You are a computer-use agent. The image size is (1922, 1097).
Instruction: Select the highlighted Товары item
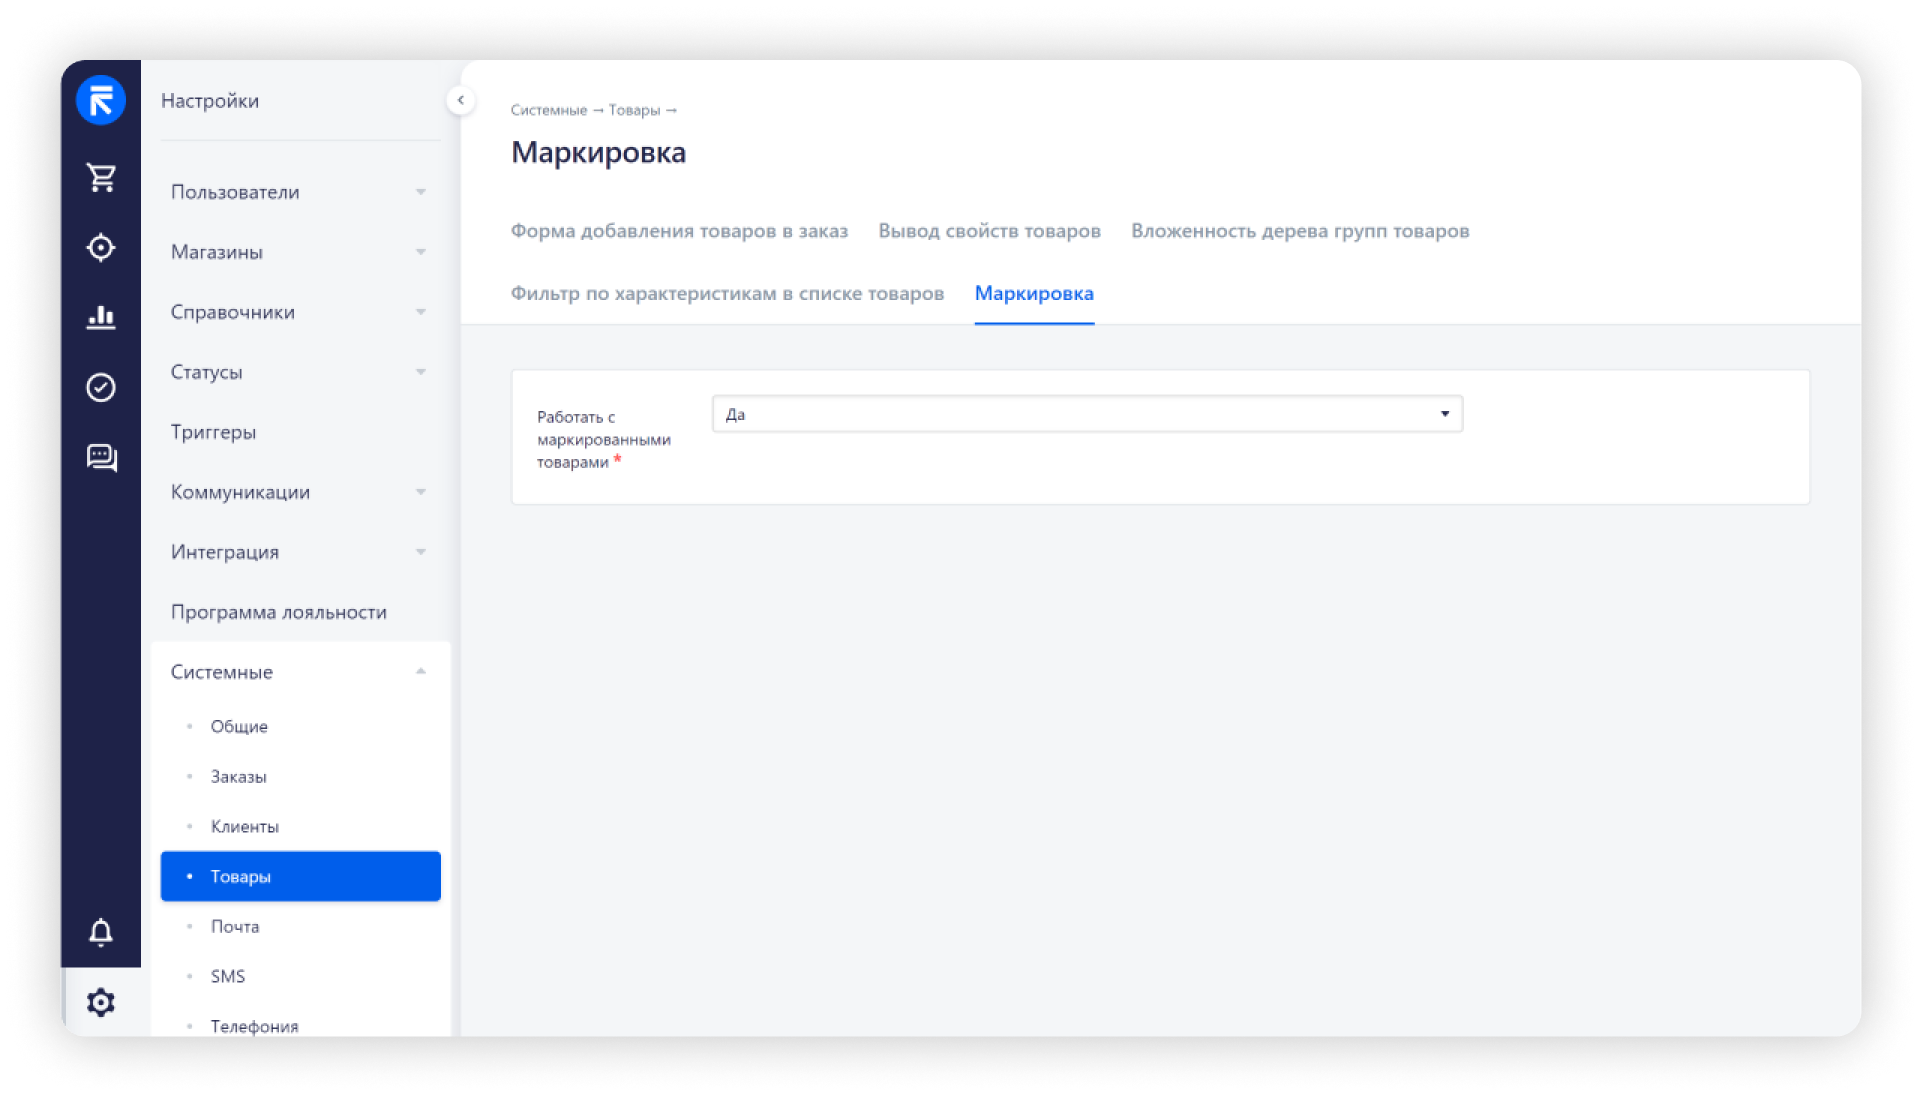point(300,876)
